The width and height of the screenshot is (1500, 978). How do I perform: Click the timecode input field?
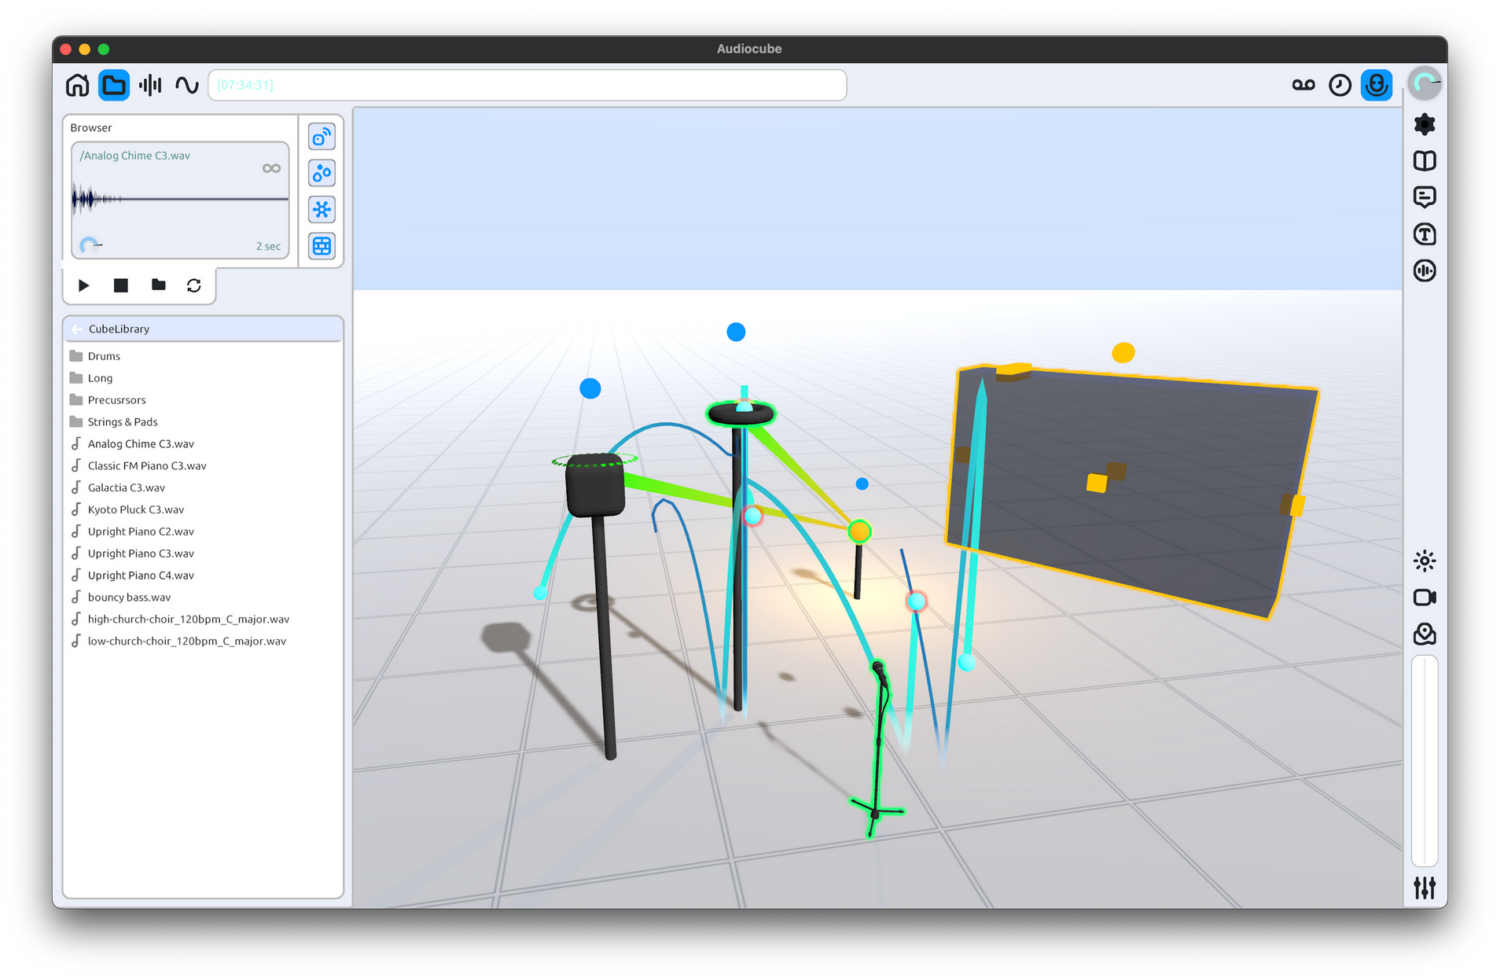[x=527, y=85]
